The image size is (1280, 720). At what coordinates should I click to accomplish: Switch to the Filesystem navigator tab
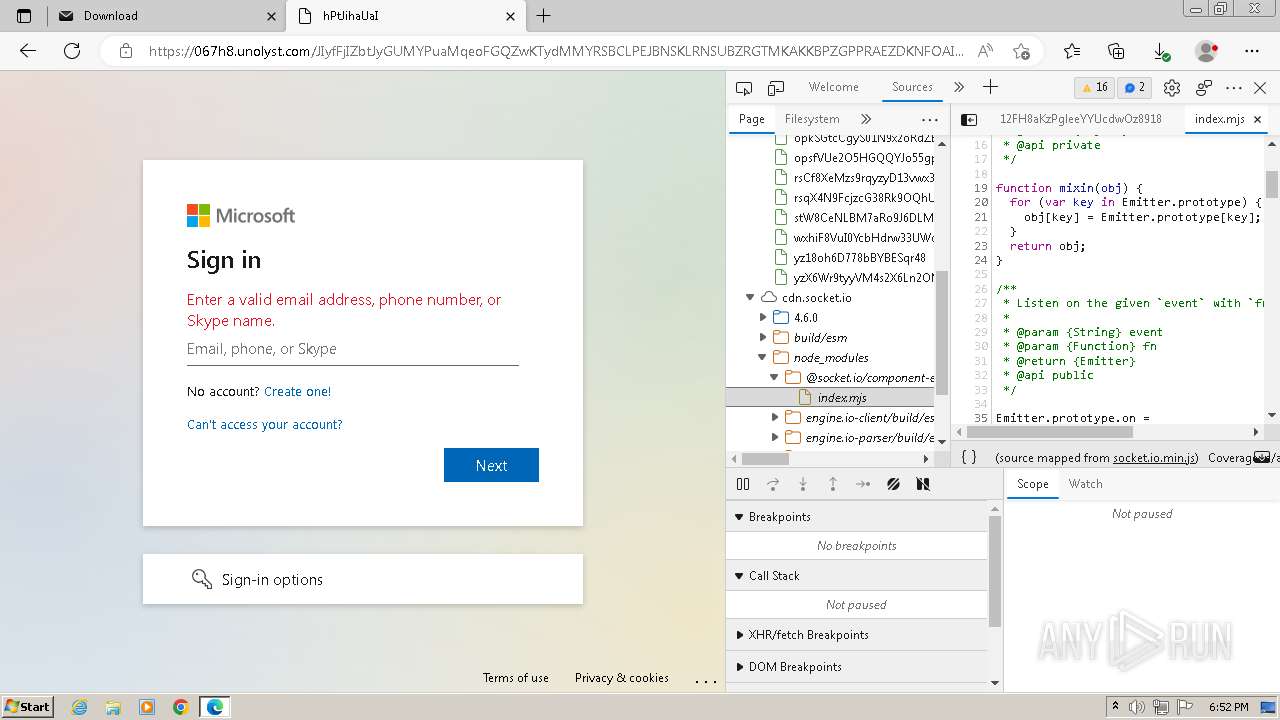point(812,119)
